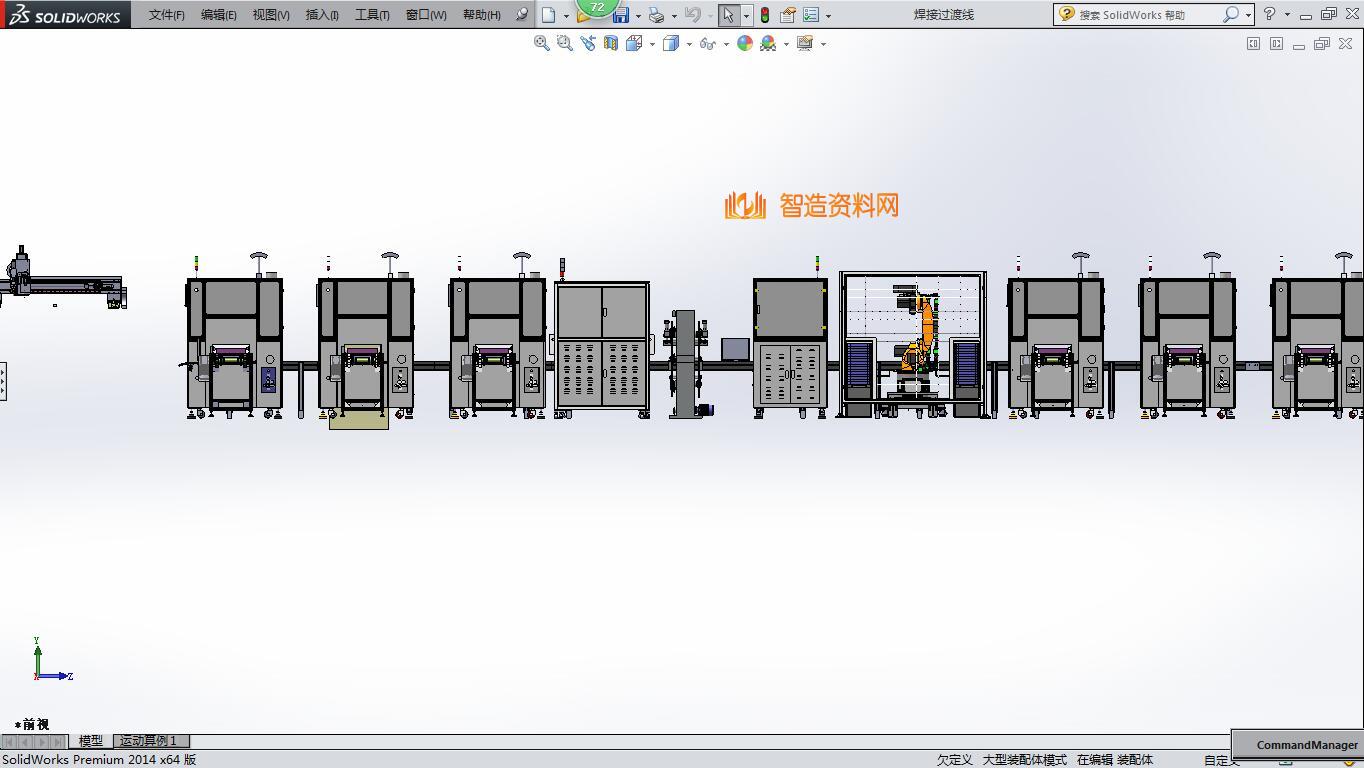Open the New document icon
This screenshot has width=1364, height=768.
(x=548, y=15)
